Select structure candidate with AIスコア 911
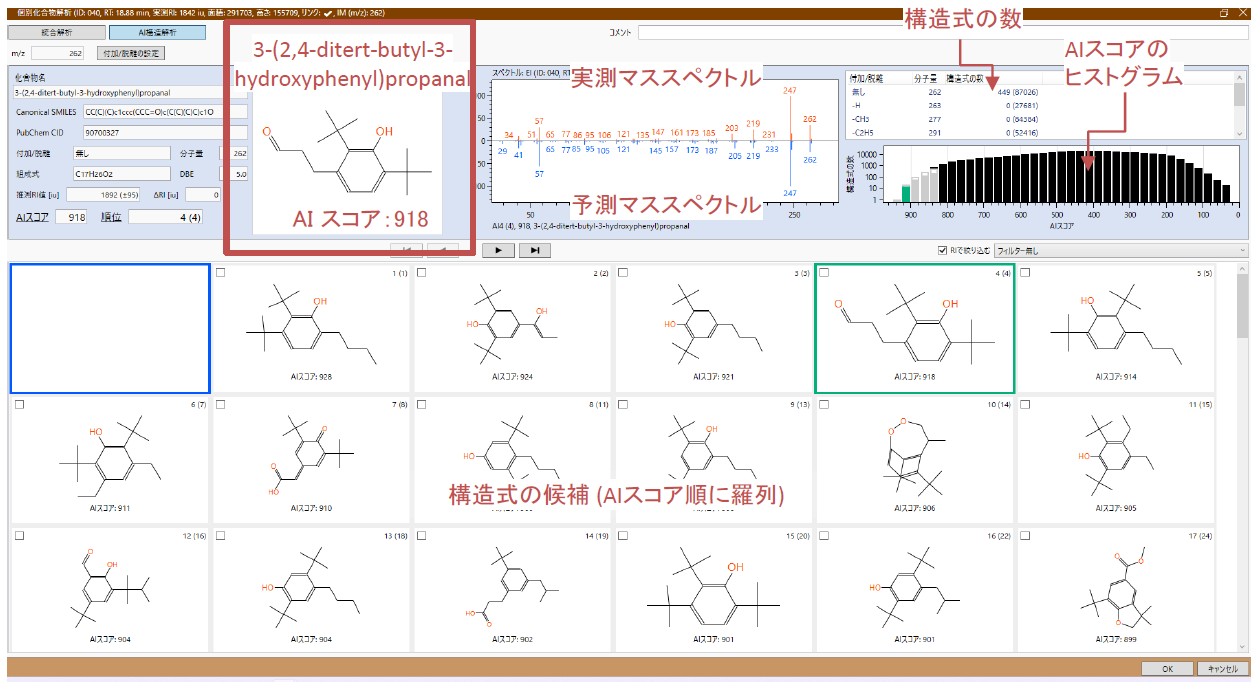This screenshot has height=687, width=1255. [x=110, y=460]
